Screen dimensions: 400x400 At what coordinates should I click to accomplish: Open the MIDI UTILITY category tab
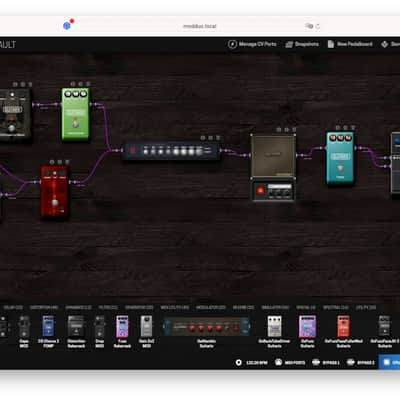click(x=175, y=307)
